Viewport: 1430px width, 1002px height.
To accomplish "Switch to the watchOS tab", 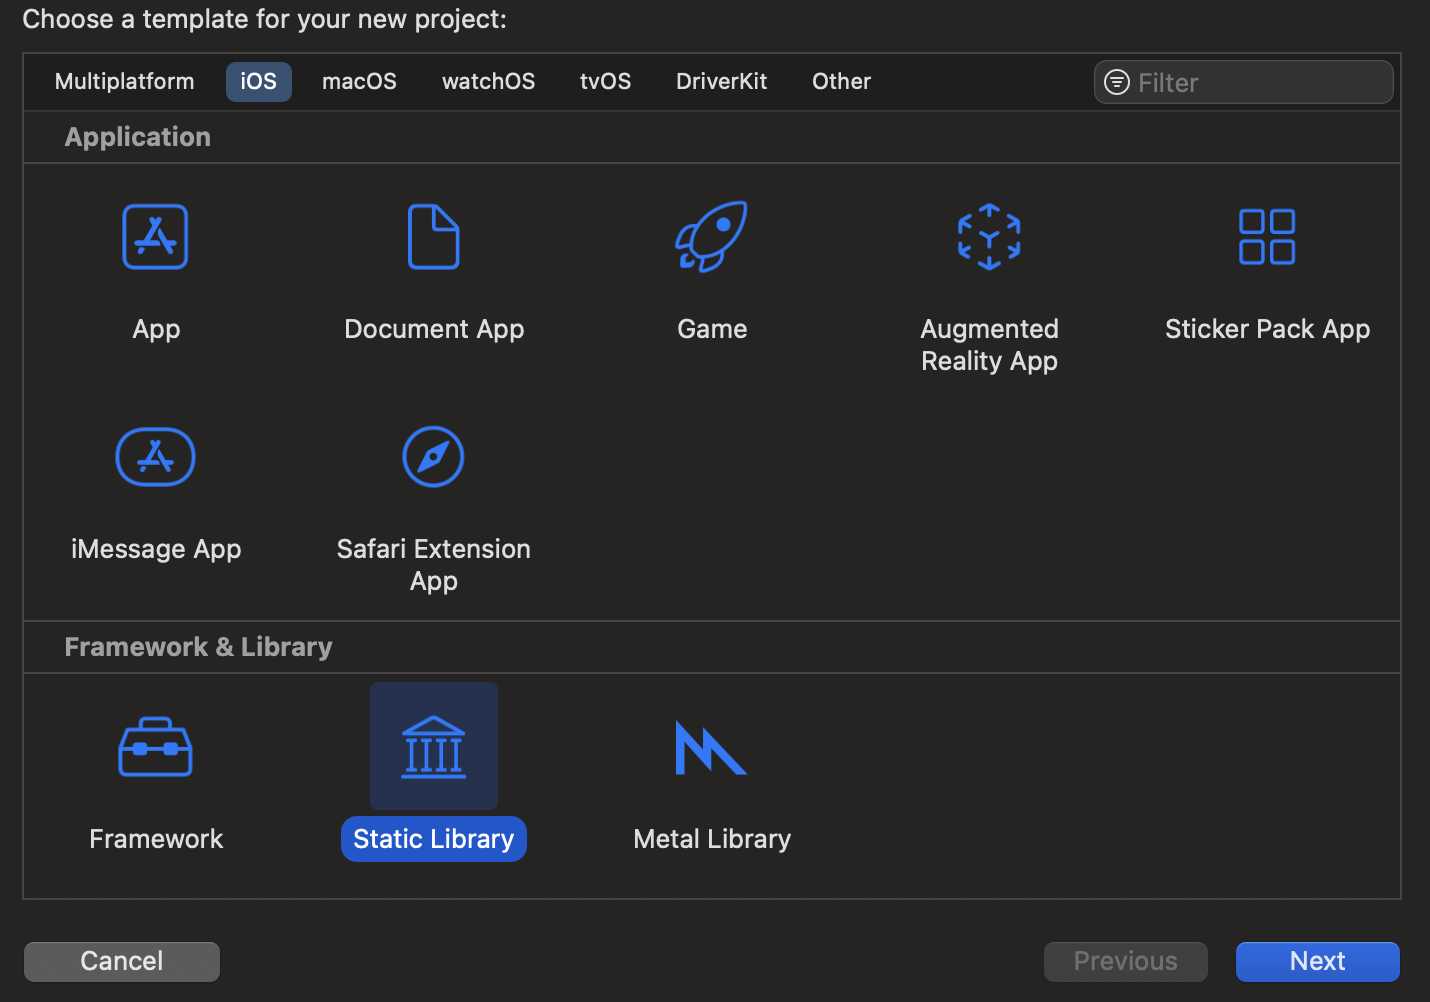I will pos(489,82).
